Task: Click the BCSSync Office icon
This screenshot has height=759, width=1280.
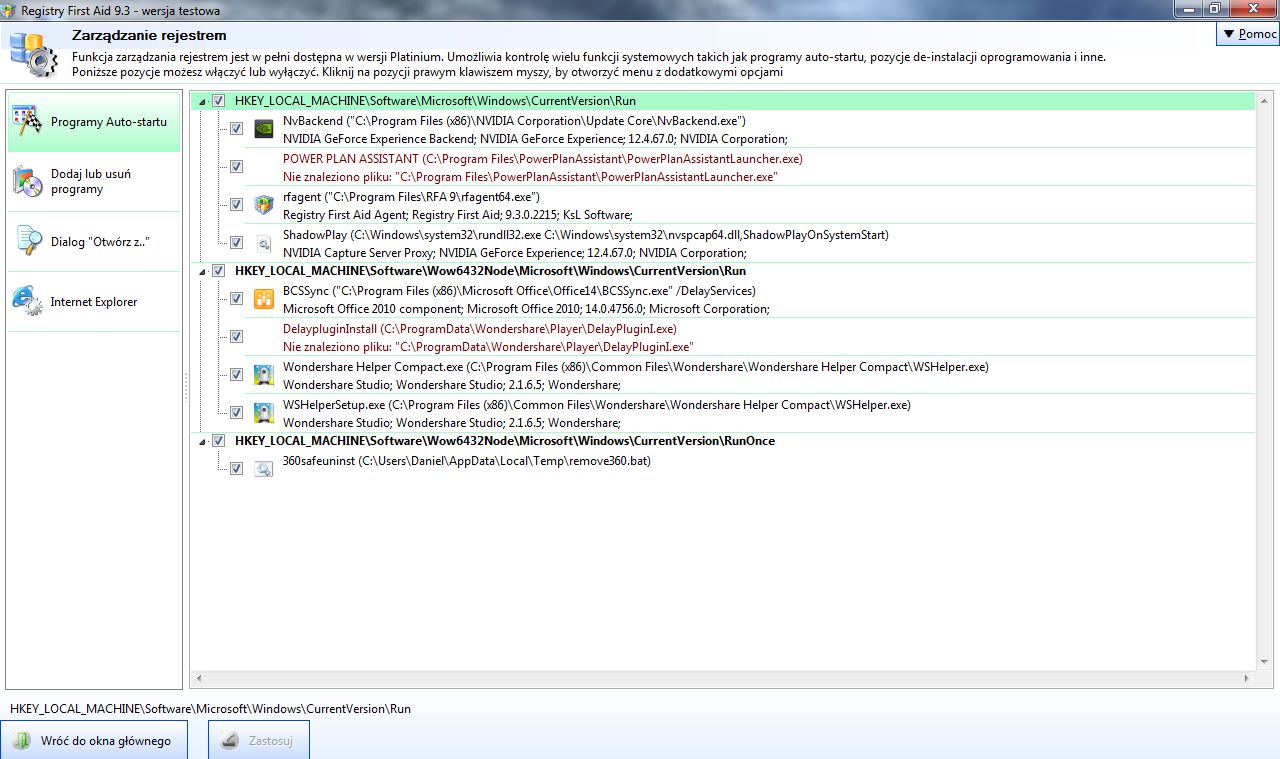Action: (264, 298)
